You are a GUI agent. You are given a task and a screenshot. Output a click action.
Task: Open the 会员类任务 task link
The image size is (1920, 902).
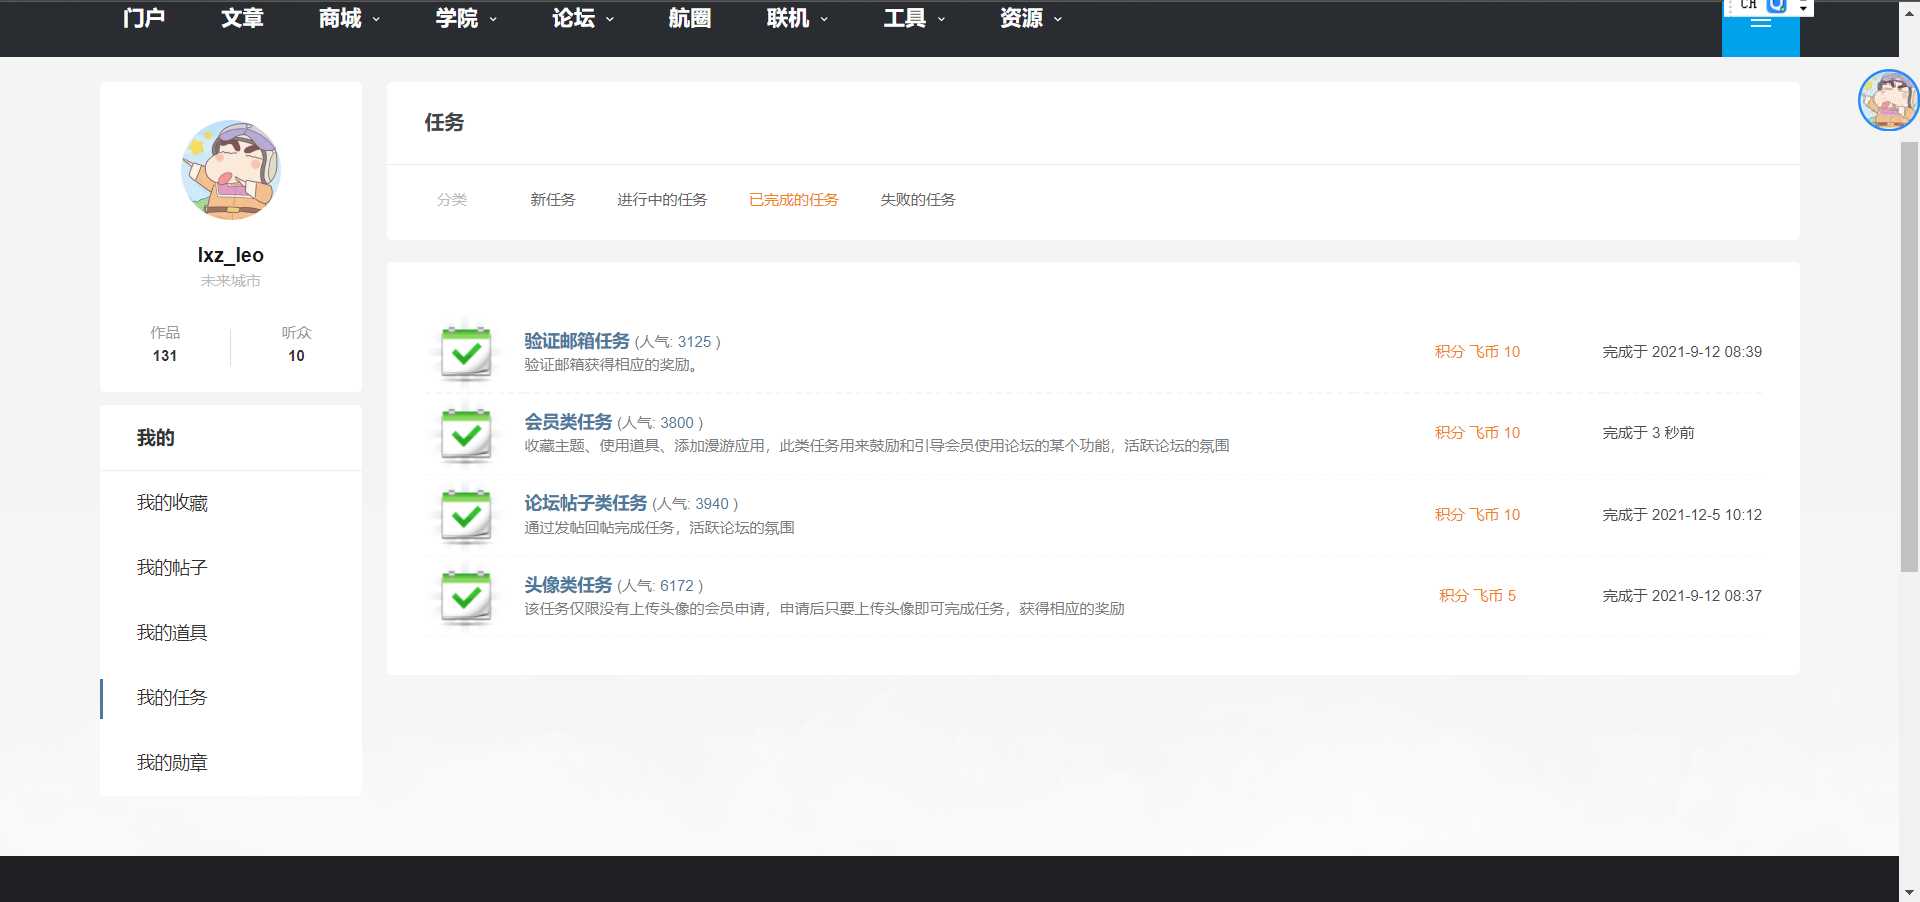[568, 422]
